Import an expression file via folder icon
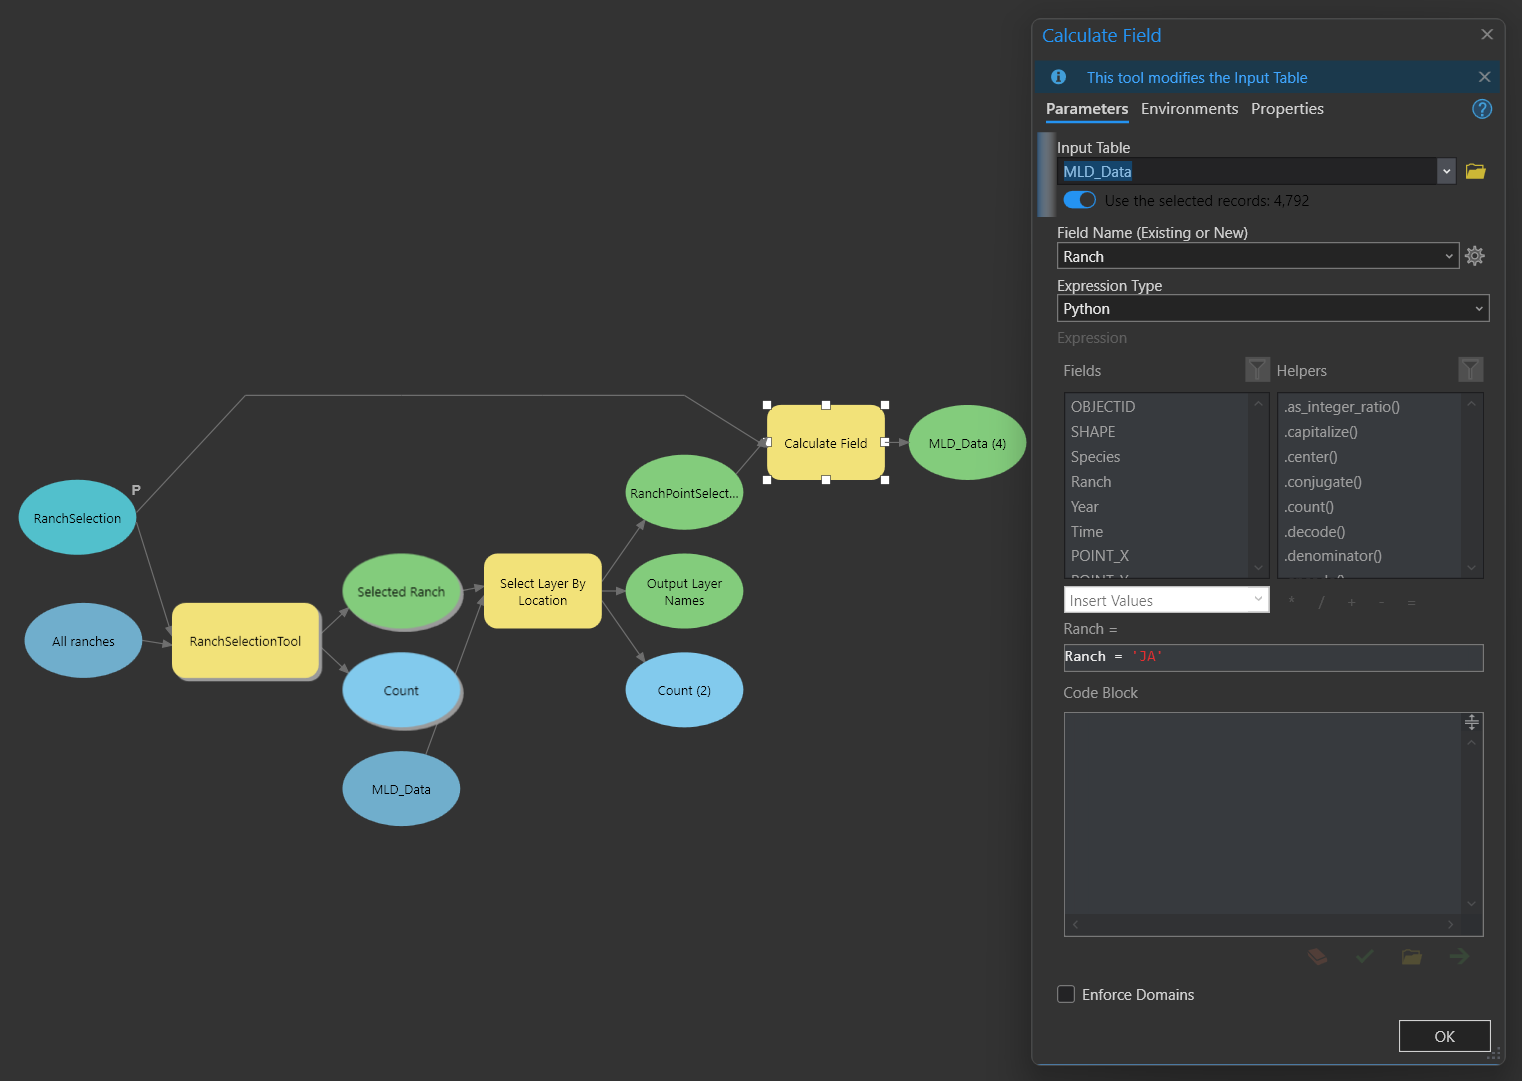Screen dimensions: 1522x1081 (x=1411, y=956)
